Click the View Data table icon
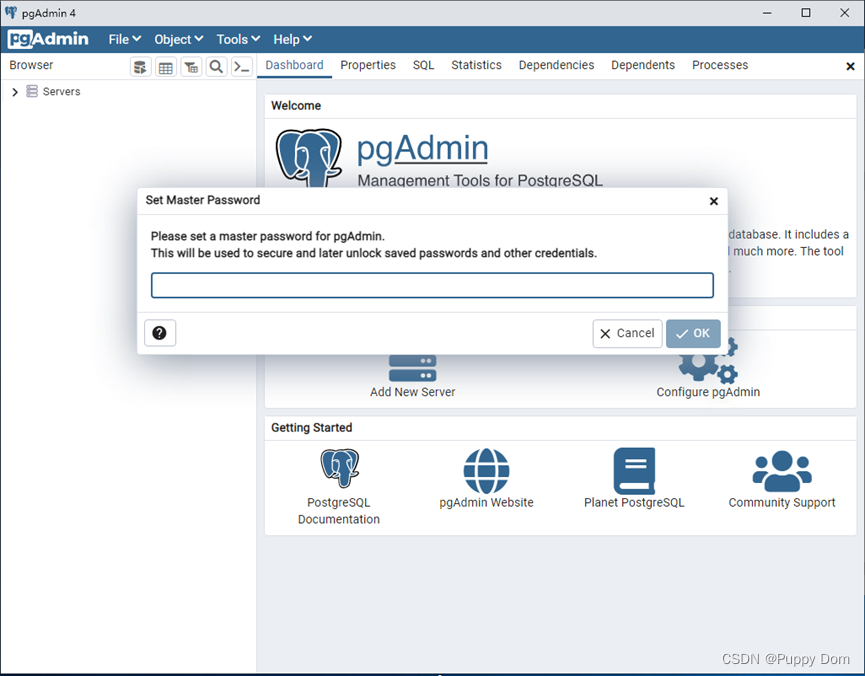Viewport: 865px width, 676px height. pos(166,67)
